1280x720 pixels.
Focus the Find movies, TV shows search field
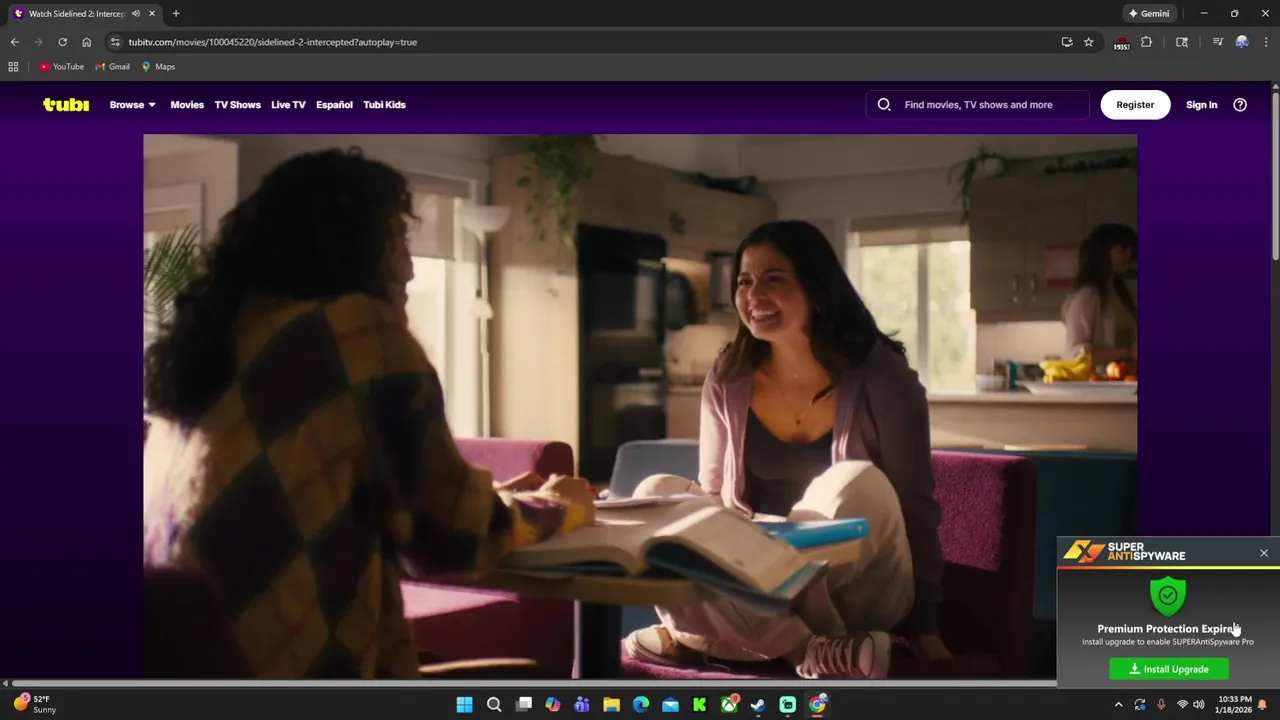pyautogui.click(x=978, y=104)
